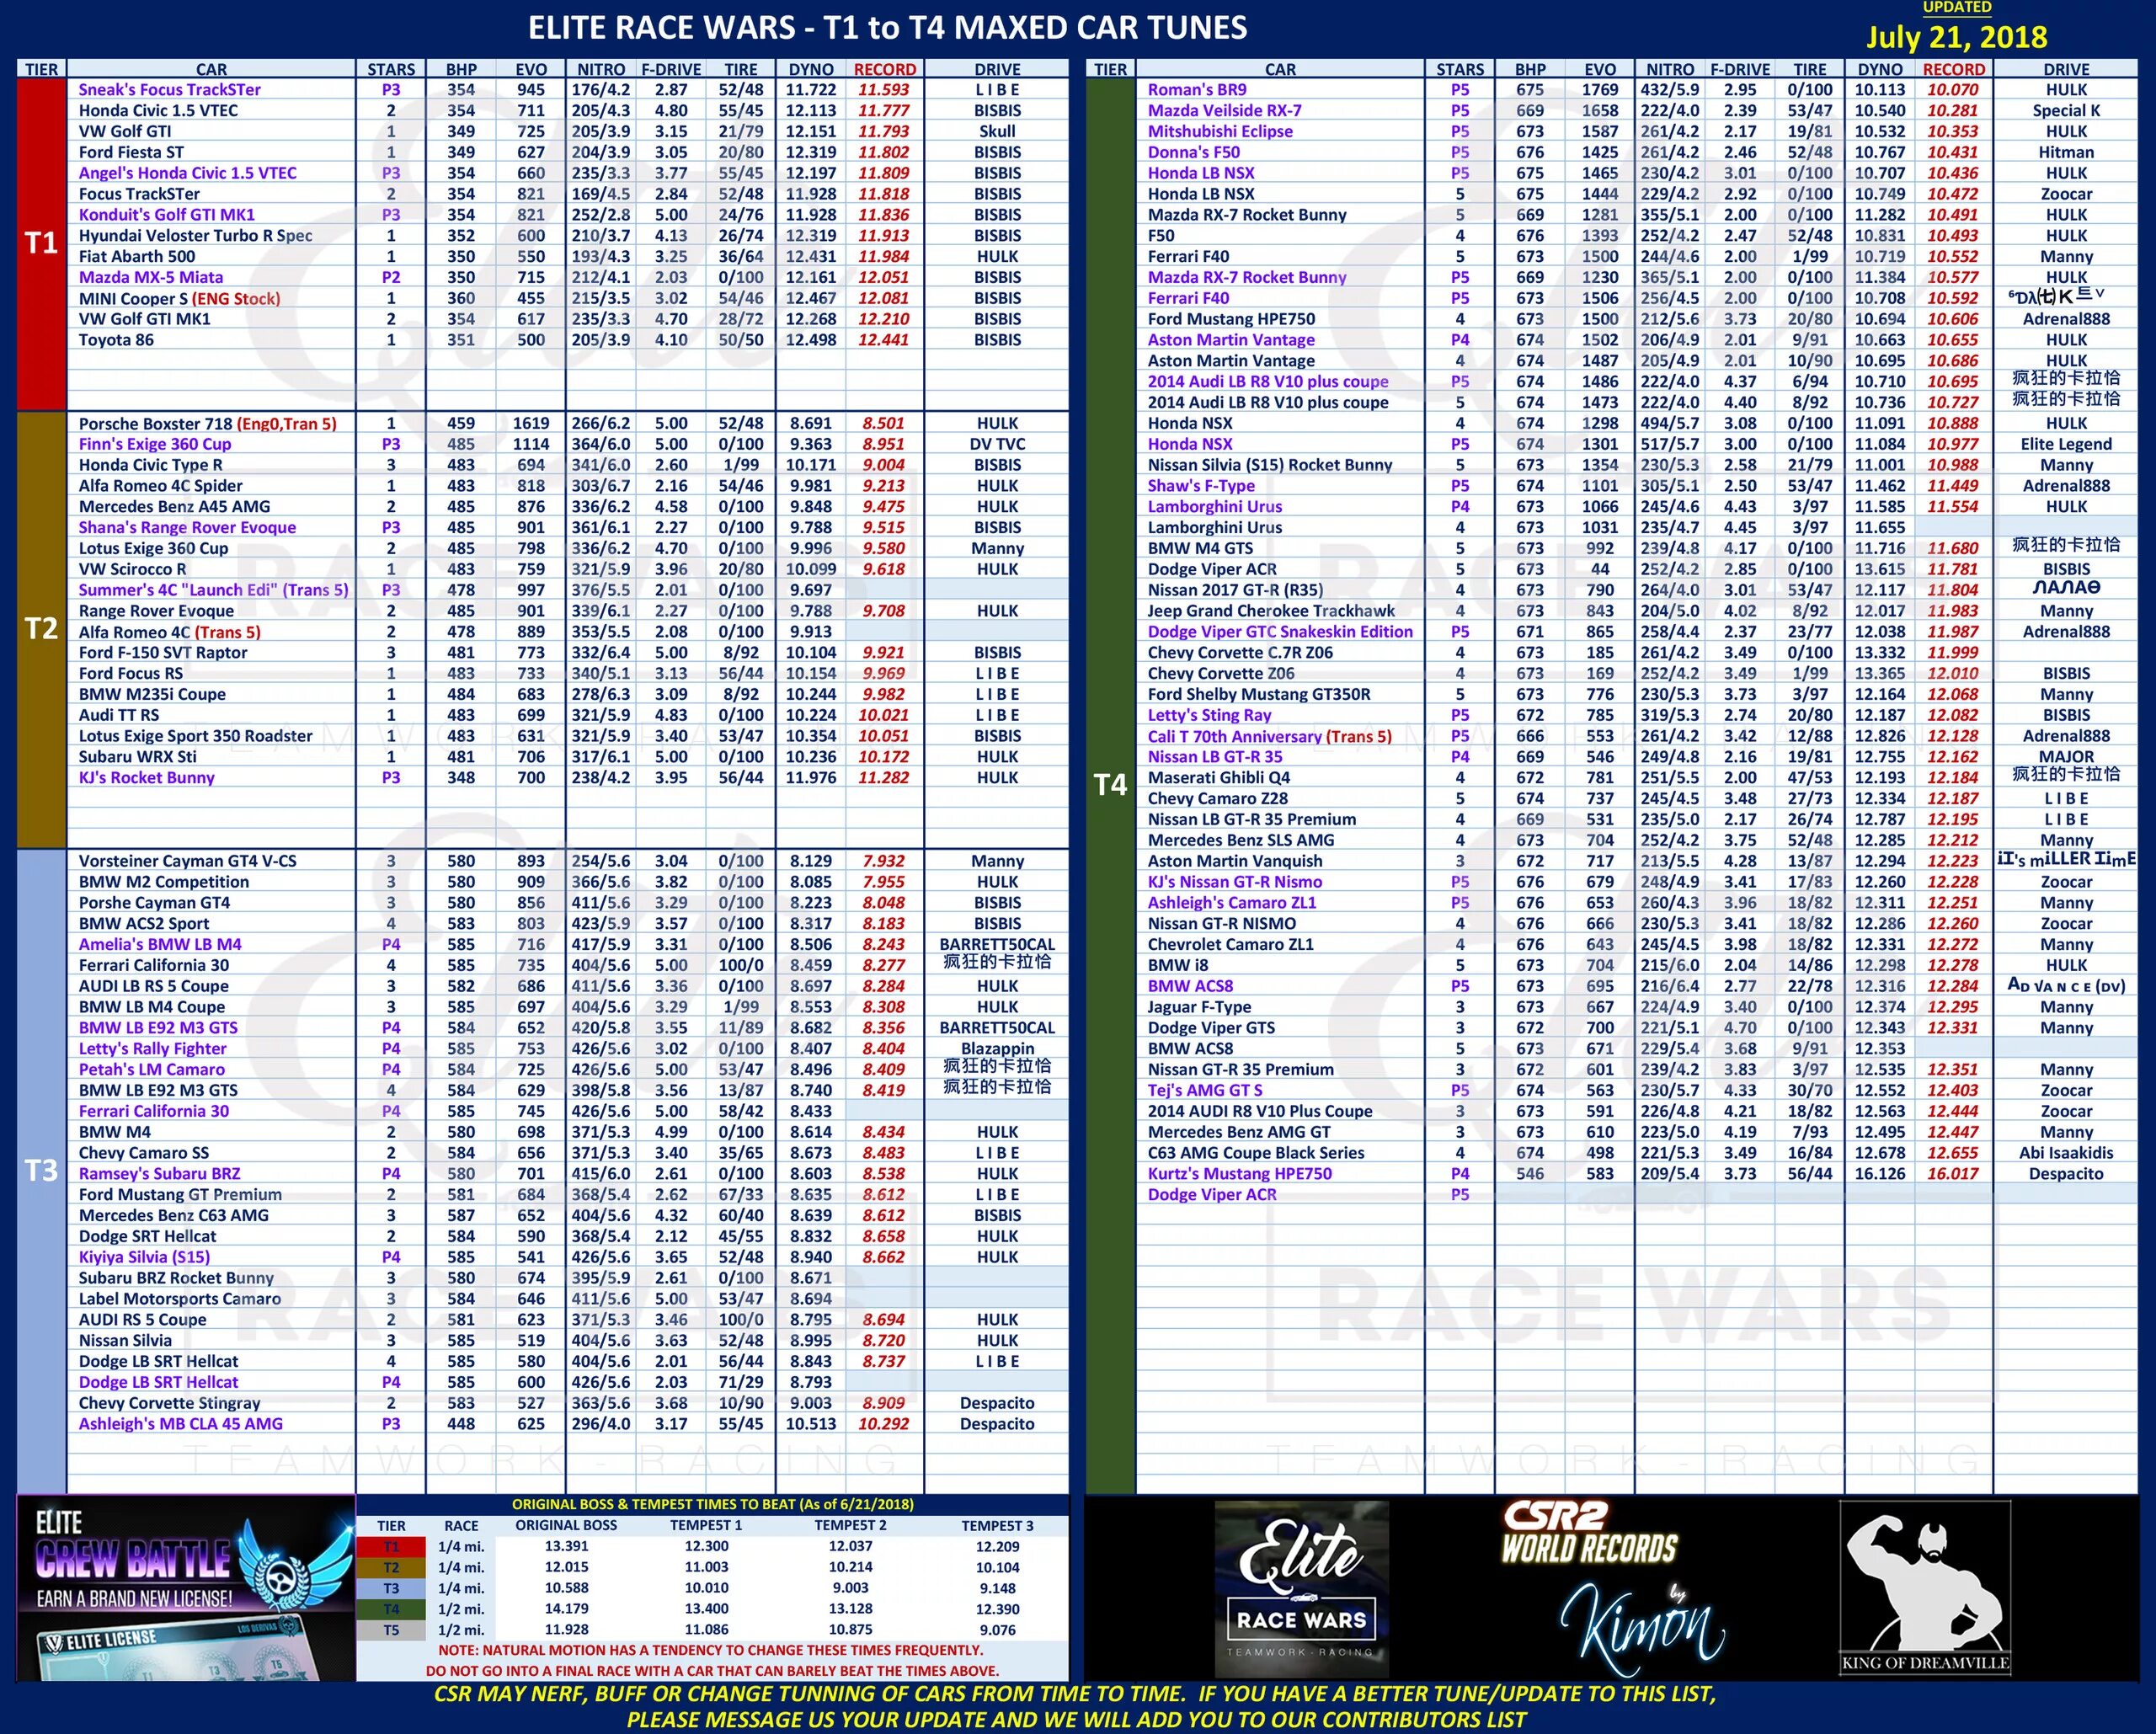Click the 'Sneak's Focus TrackSTer' car row
Image resolution: width=2156 pixels, height=1734 pixels.
[543, 89]
